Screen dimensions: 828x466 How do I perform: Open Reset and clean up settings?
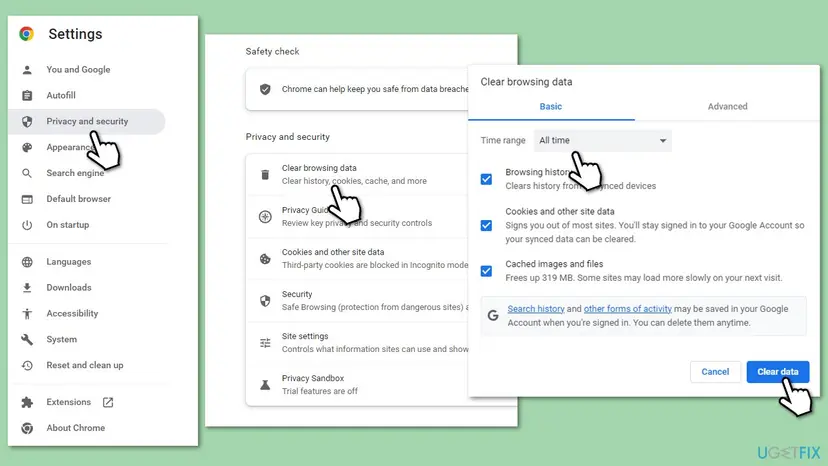pyautogui.click(x=87, y=366)
